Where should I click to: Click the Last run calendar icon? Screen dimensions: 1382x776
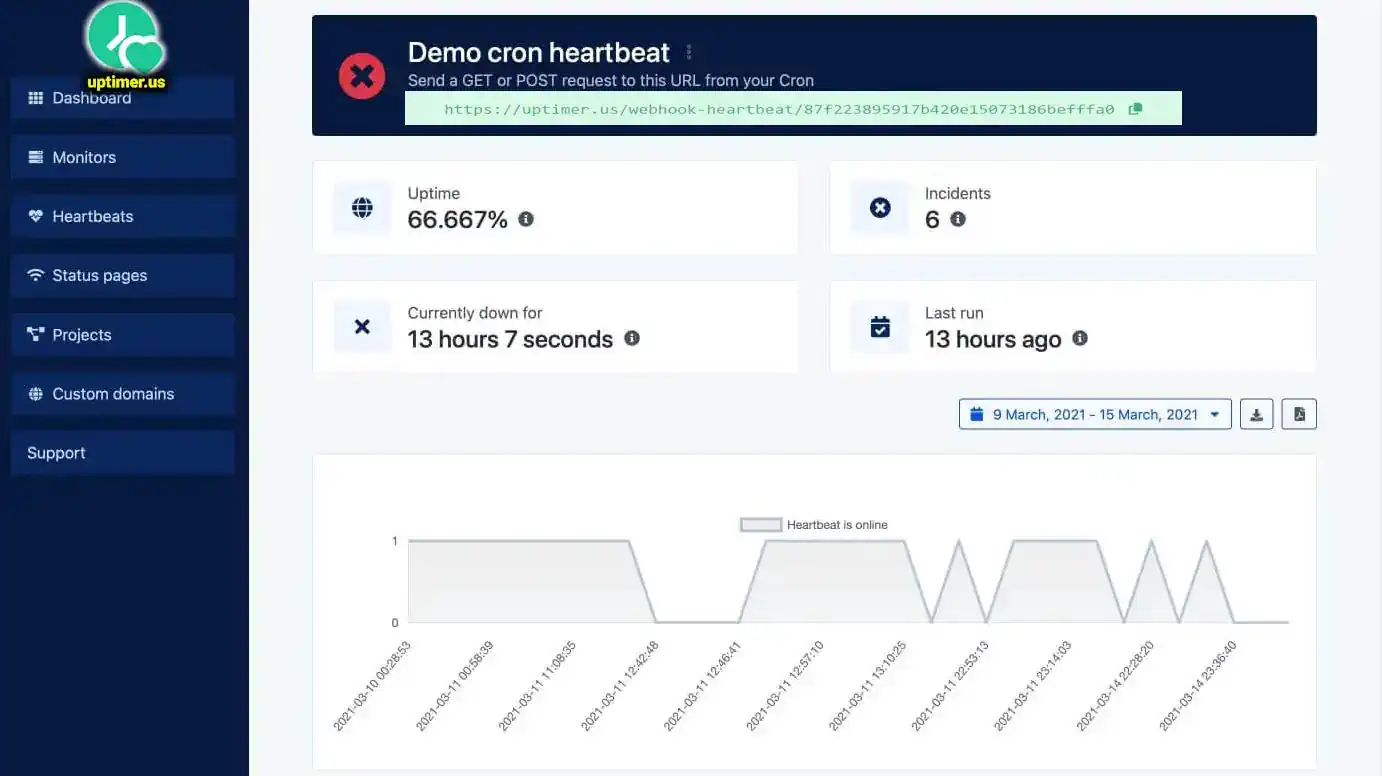(x=880, y=326)
